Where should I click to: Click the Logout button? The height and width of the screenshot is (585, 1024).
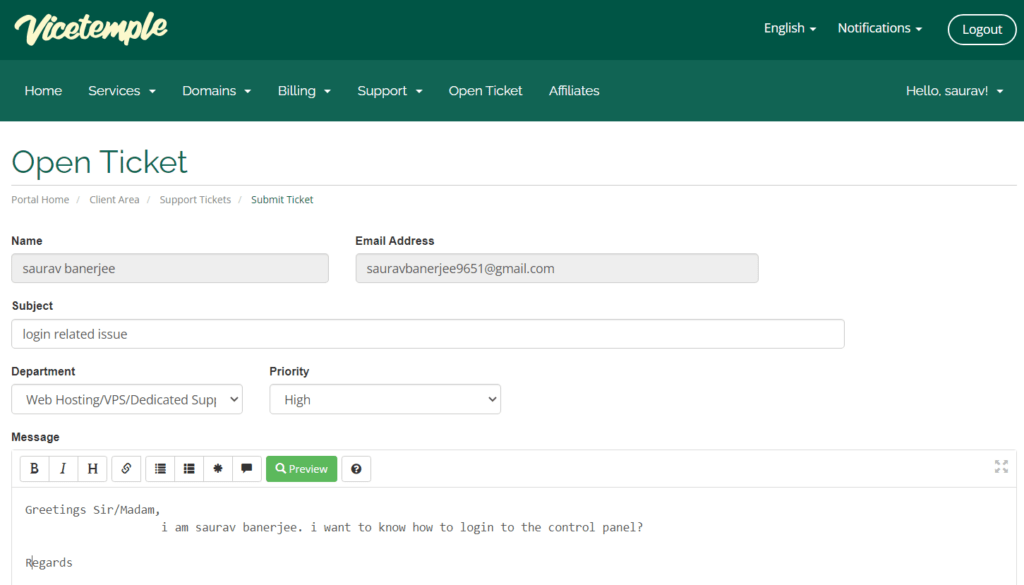[981, 29]
